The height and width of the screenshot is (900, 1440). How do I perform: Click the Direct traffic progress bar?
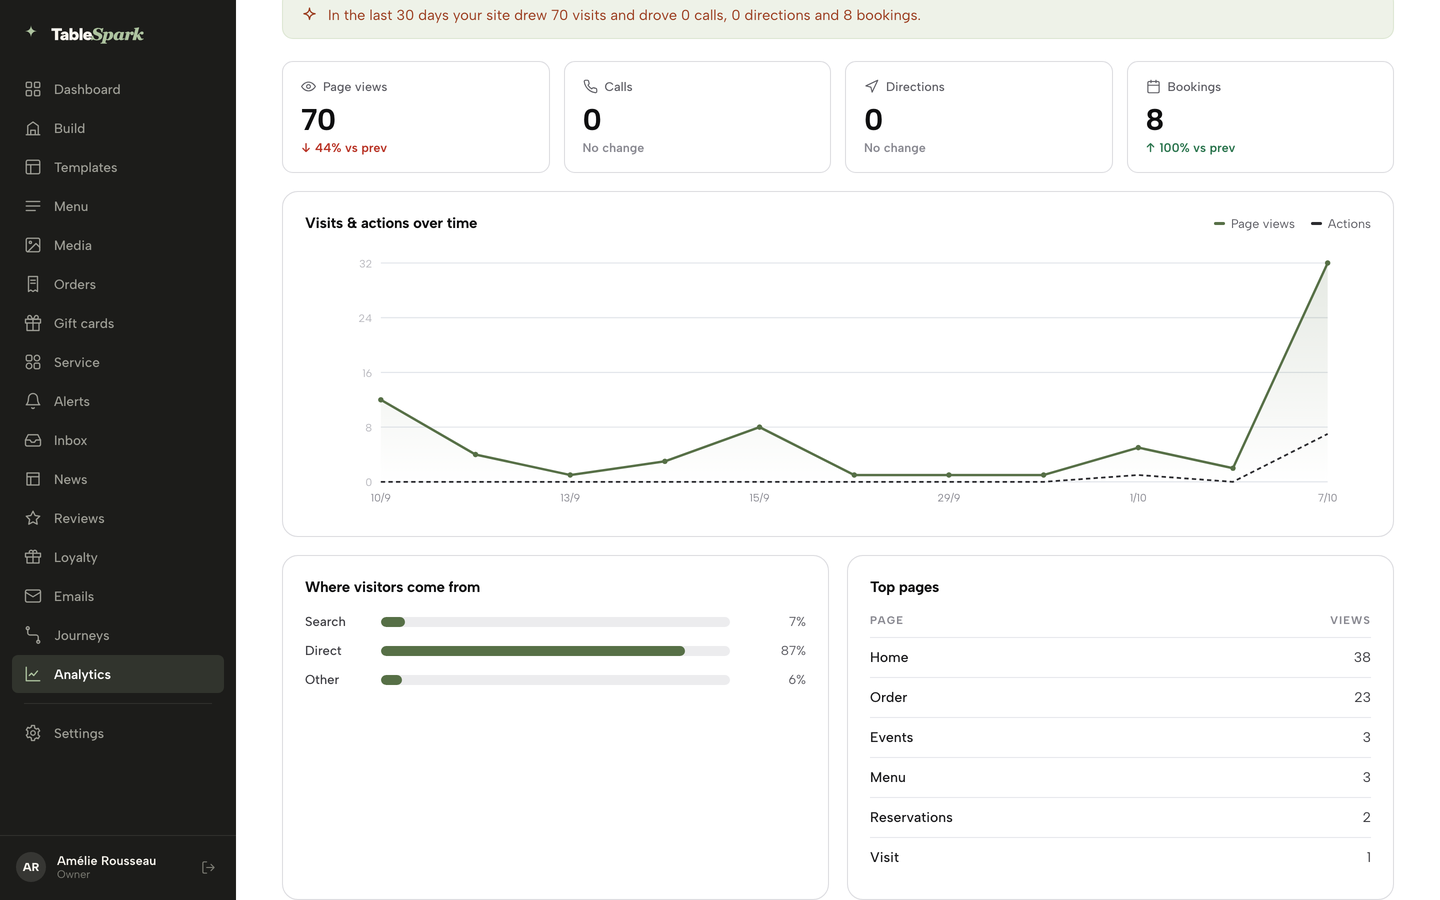pos(555,651)
